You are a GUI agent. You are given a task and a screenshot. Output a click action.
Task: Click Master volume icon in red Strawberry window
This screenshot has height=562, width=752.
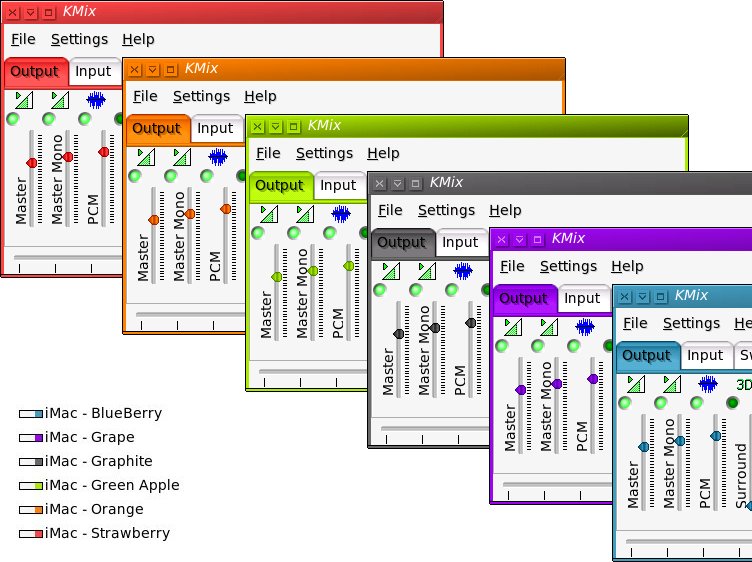pyautogui.click(x=24, y=100)
